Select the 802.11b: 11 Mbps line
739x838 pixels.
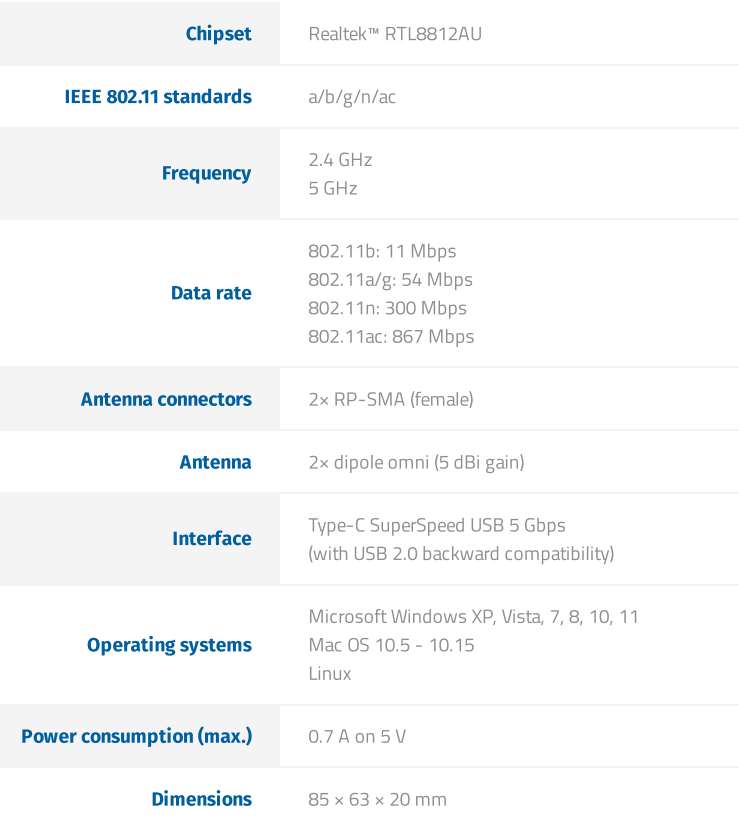pos(382,251)
